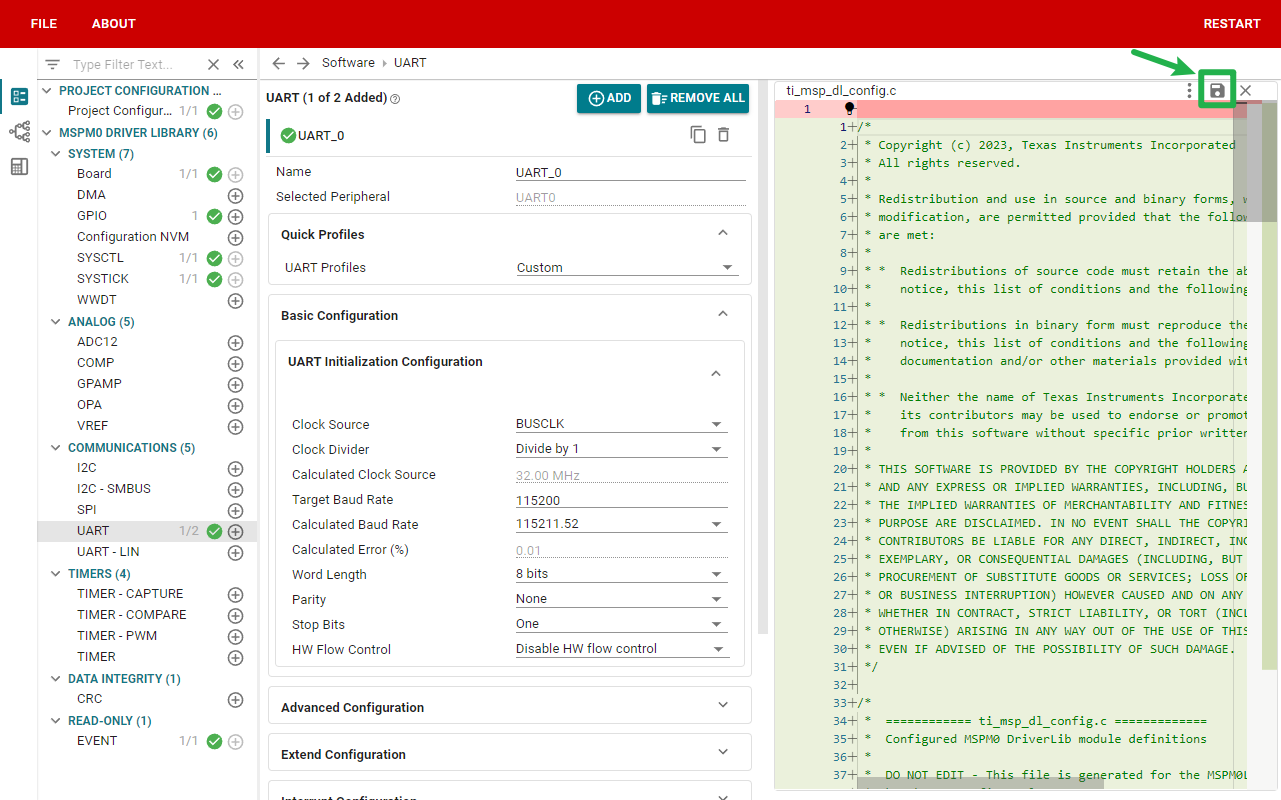Expand the Advanced Configuration section
The width and height of the screenshot is (1281, 800).
[510, 707]
